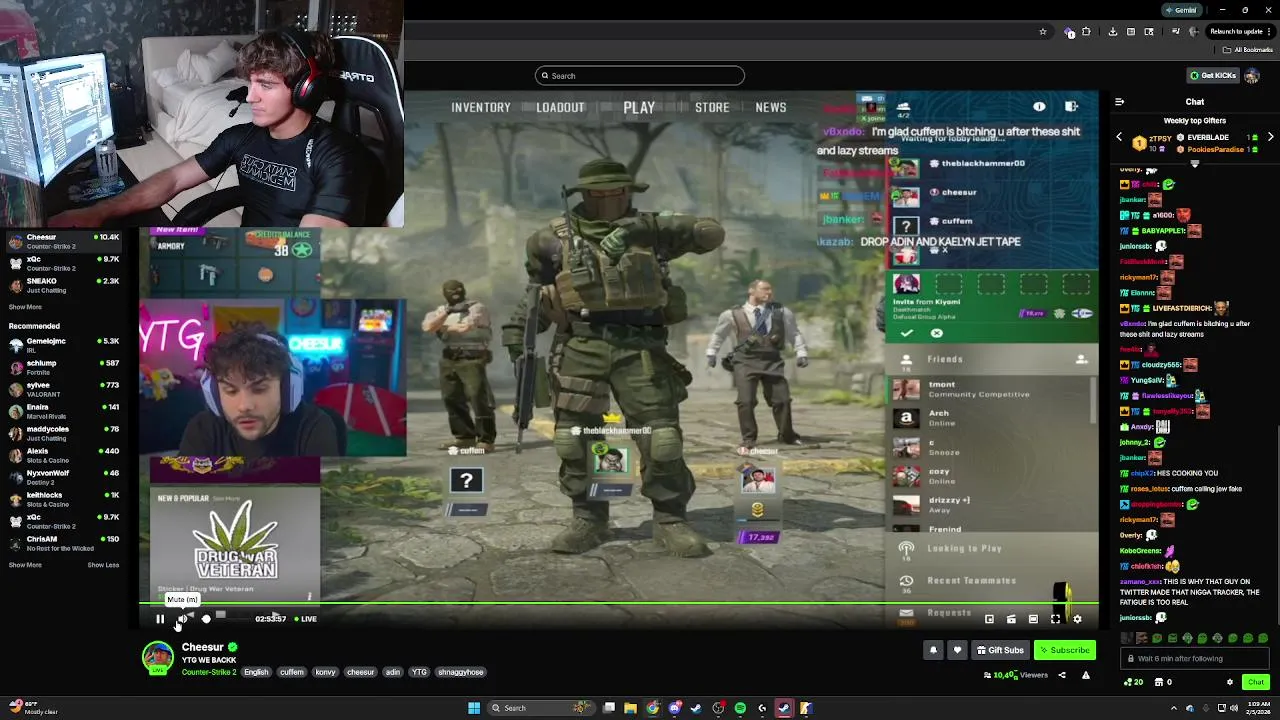Bookmark the page with the star icon
Viewport: 1280px width, 720px height.
[x=1043, y=32]
